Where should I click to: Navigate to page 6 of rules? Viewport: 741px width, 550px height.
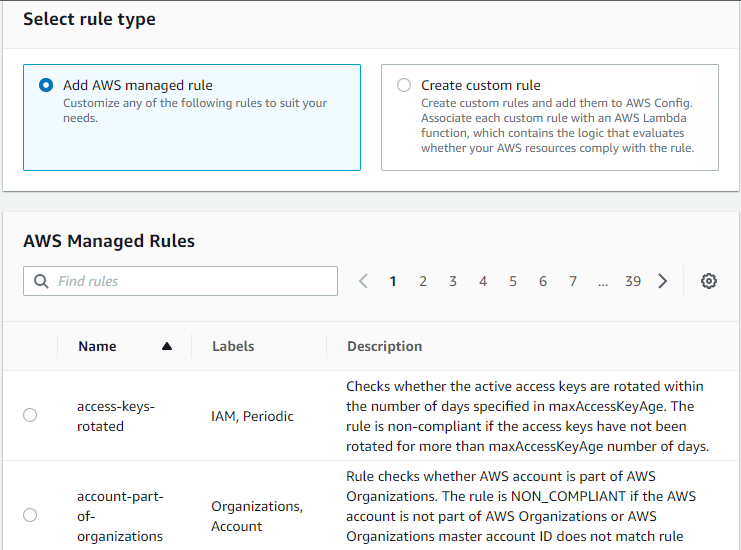click(543, 281)
